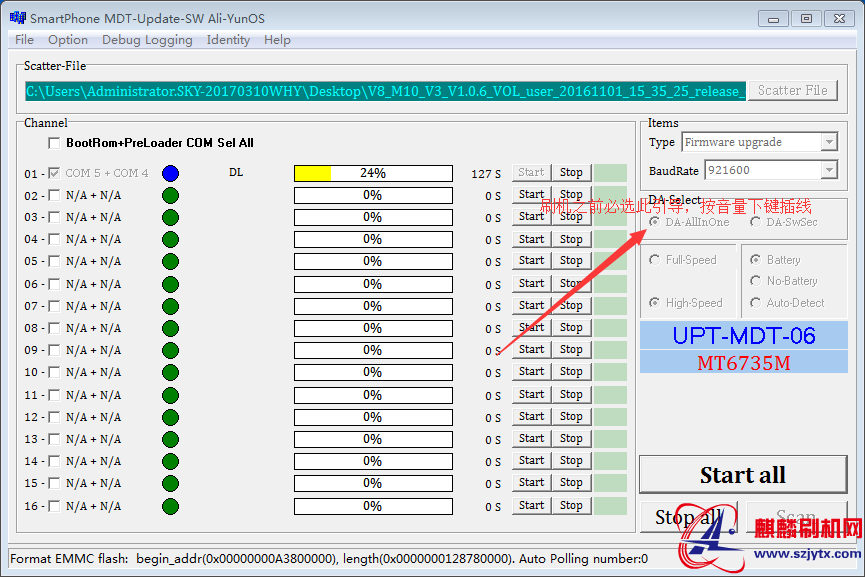Click the DL status text on channel 01
The width and height of the screenshot is (865, 577).
point(236,172)
